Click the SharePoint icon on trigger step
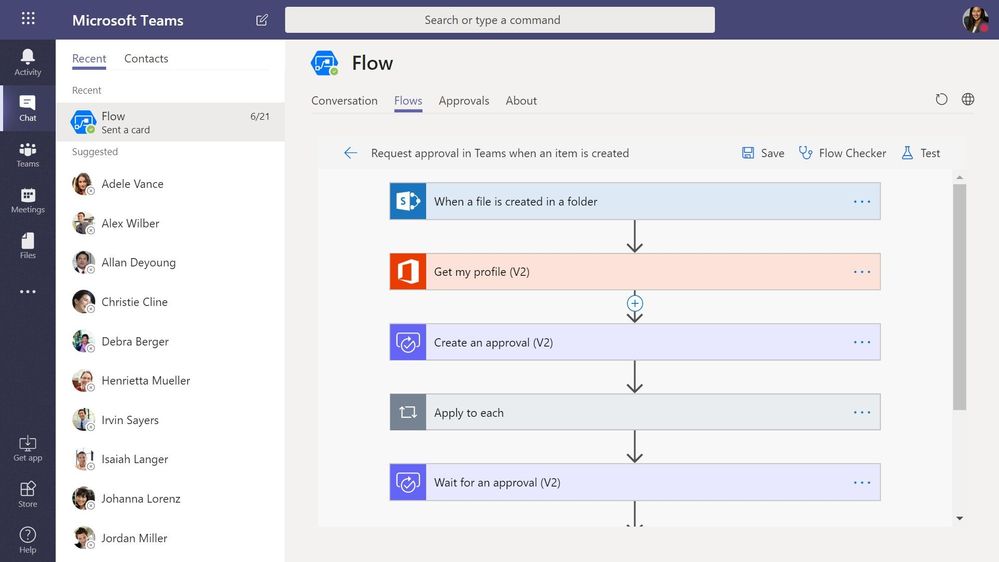This screenshot has height=562, width=999. 408,201
